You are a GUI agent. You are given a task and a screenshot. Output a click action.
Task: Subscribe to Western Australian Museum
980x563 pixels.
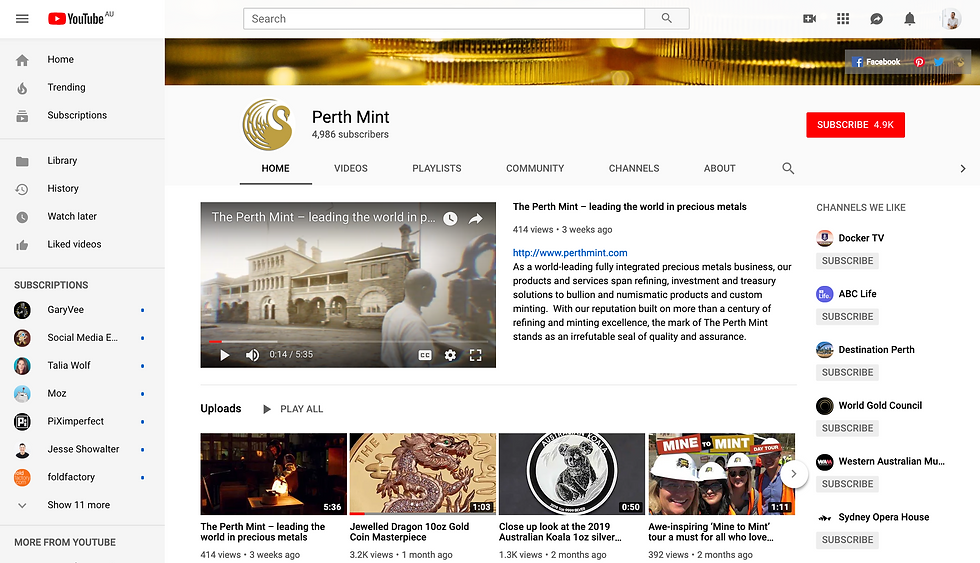coord(848,484)
